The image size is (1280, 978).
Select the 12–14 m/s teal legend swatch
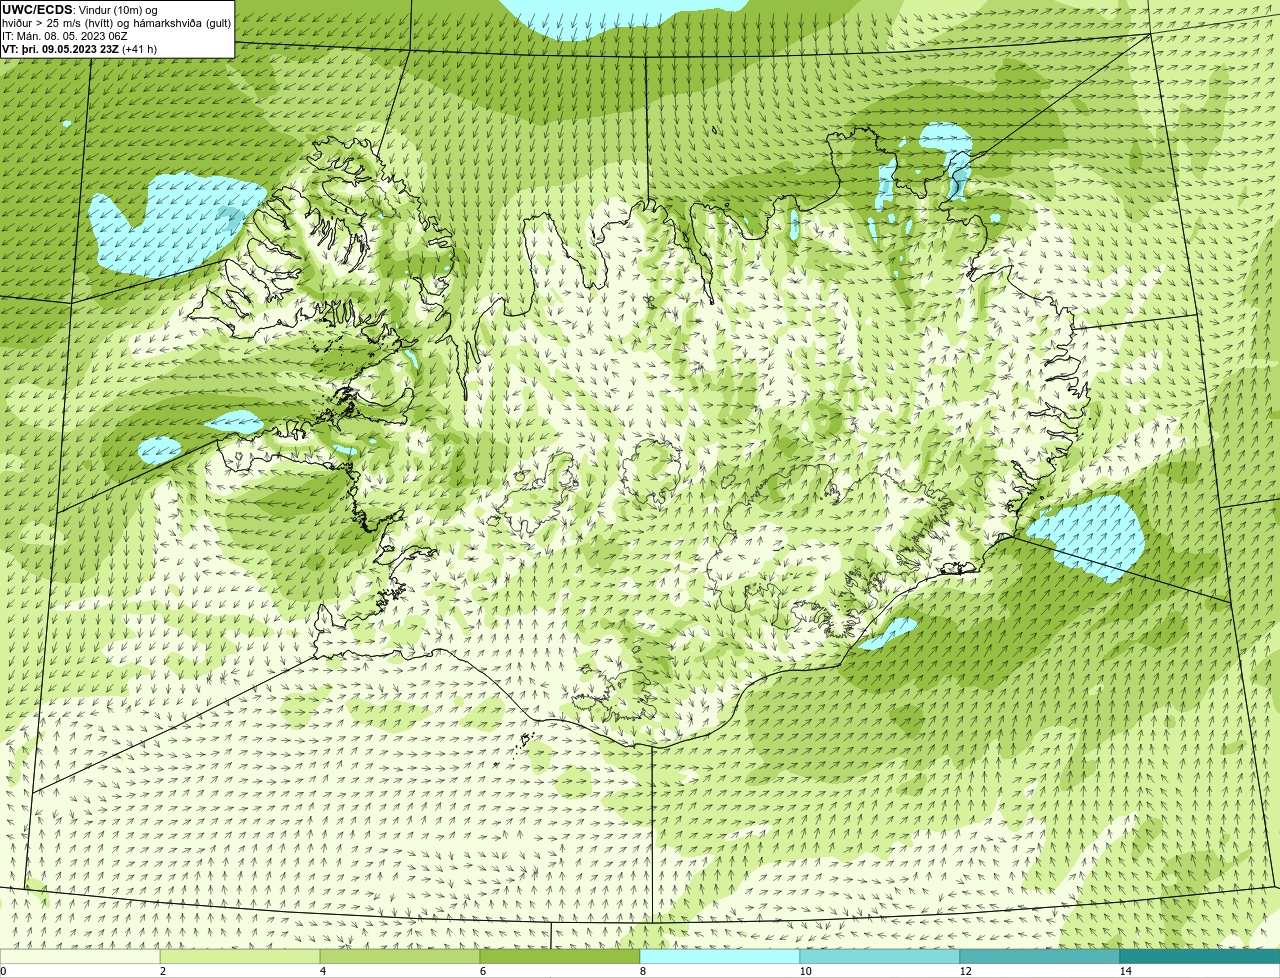[1040, 956]
